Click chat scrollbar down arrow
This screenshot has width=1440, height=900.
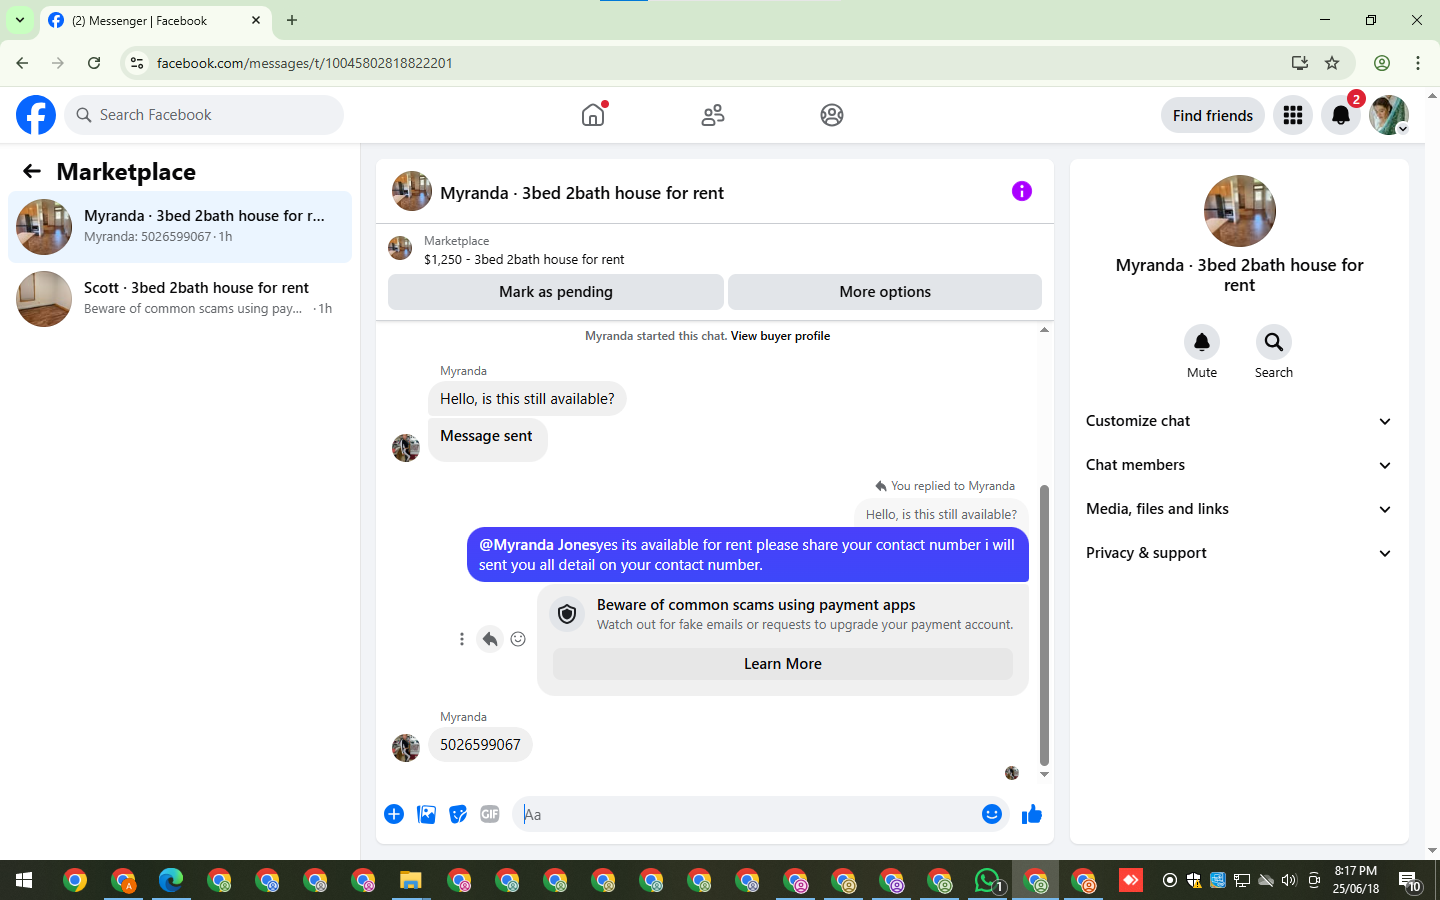[x=1044, y=774]
